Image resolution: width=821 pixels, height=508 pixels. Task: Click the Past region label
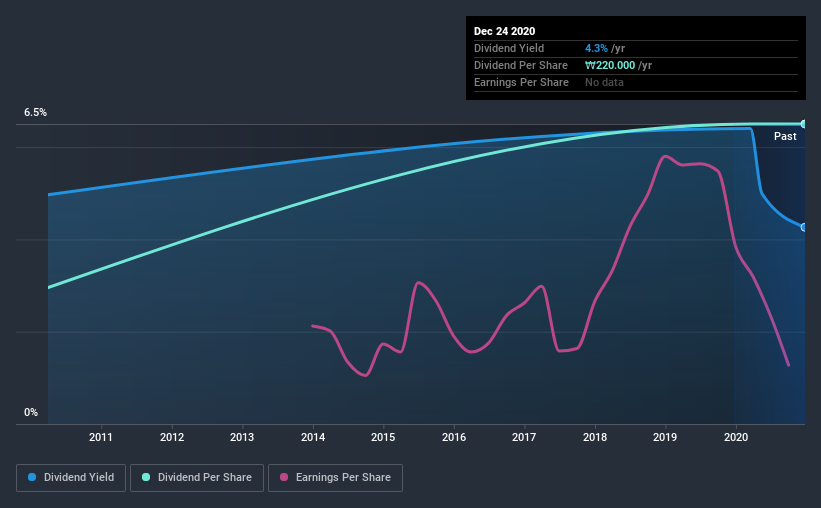(x=785, y=137)
